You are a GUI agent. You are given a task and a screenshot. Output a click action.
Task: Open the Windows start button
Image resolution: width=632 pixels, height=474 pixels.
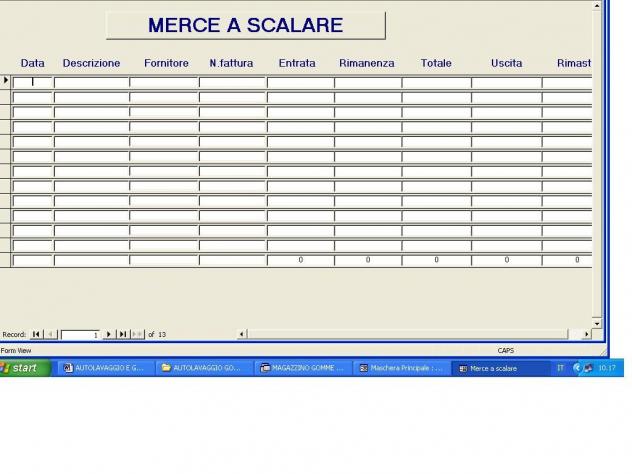25,368
